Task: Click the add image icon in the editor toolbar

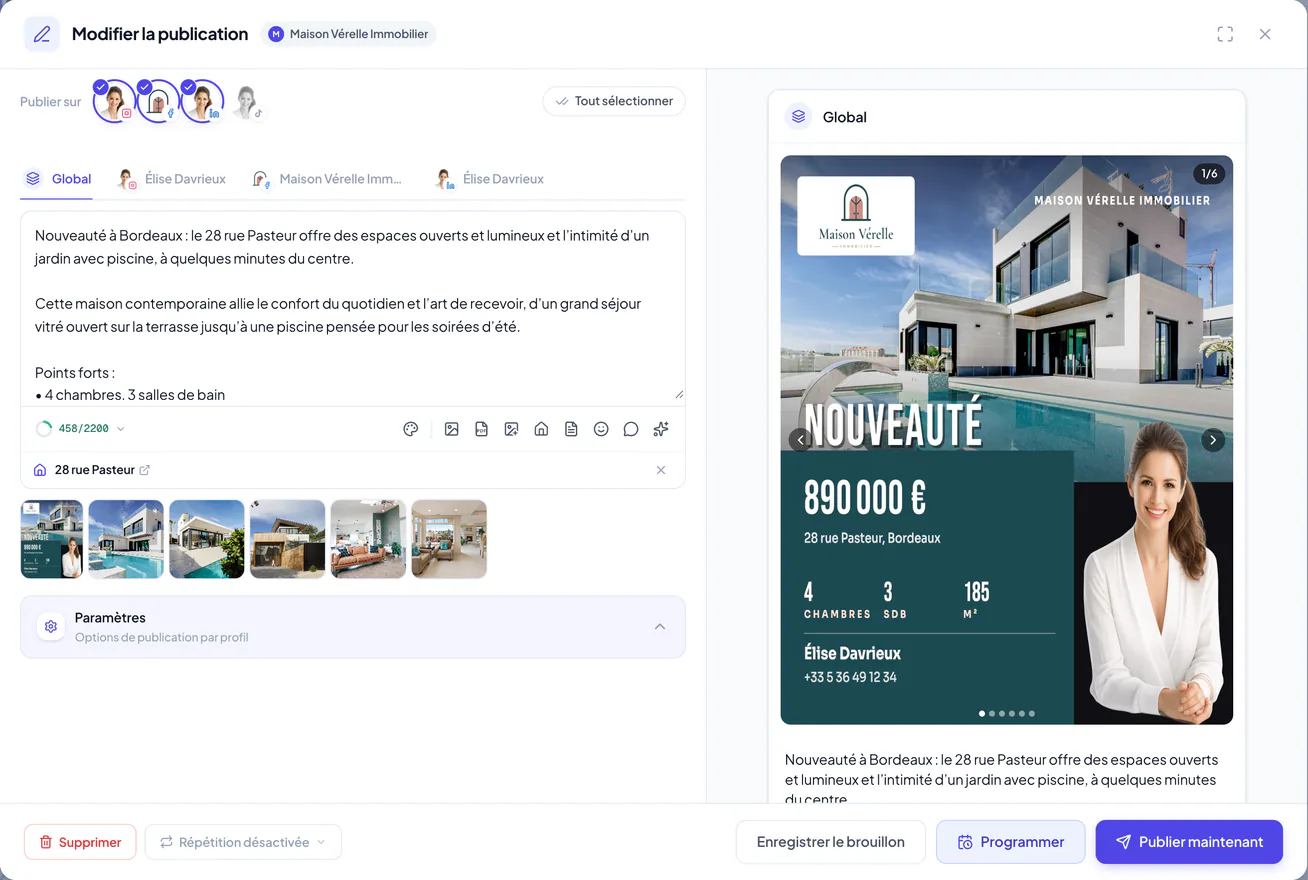Action: point(452,429)
